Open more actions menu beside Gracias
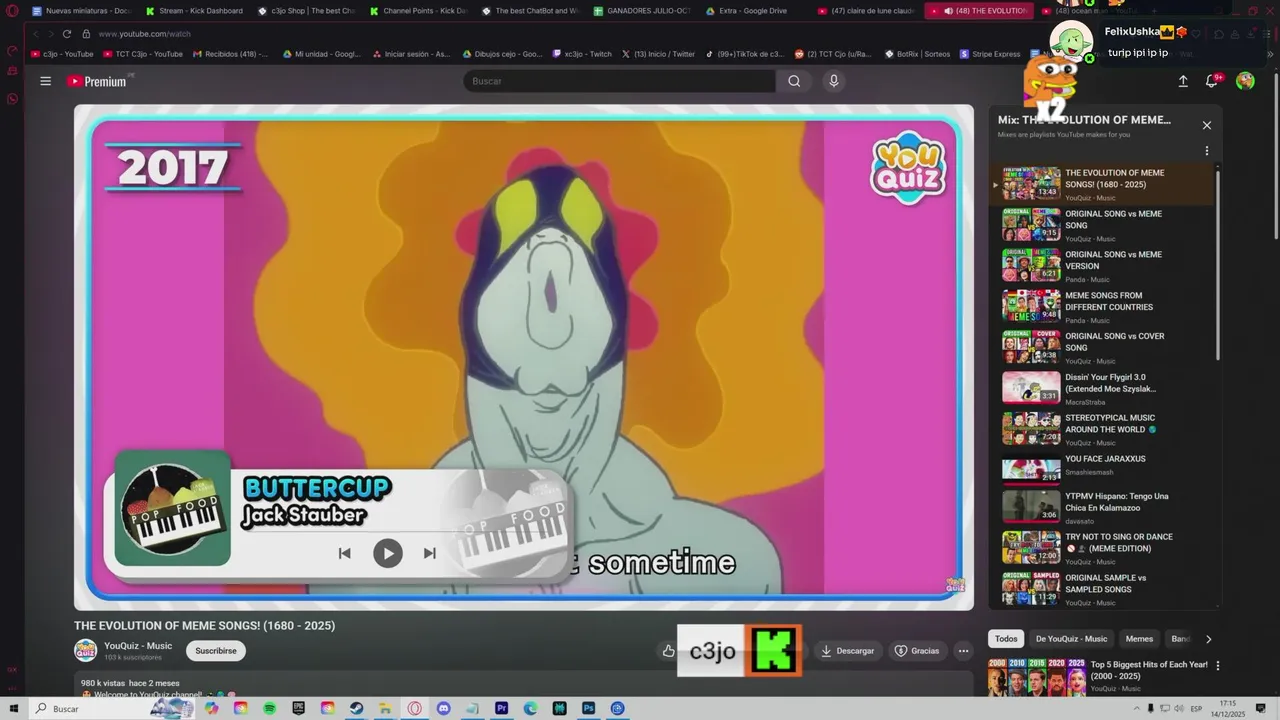Screen dimensions: 1280x720 coord(963,651)
